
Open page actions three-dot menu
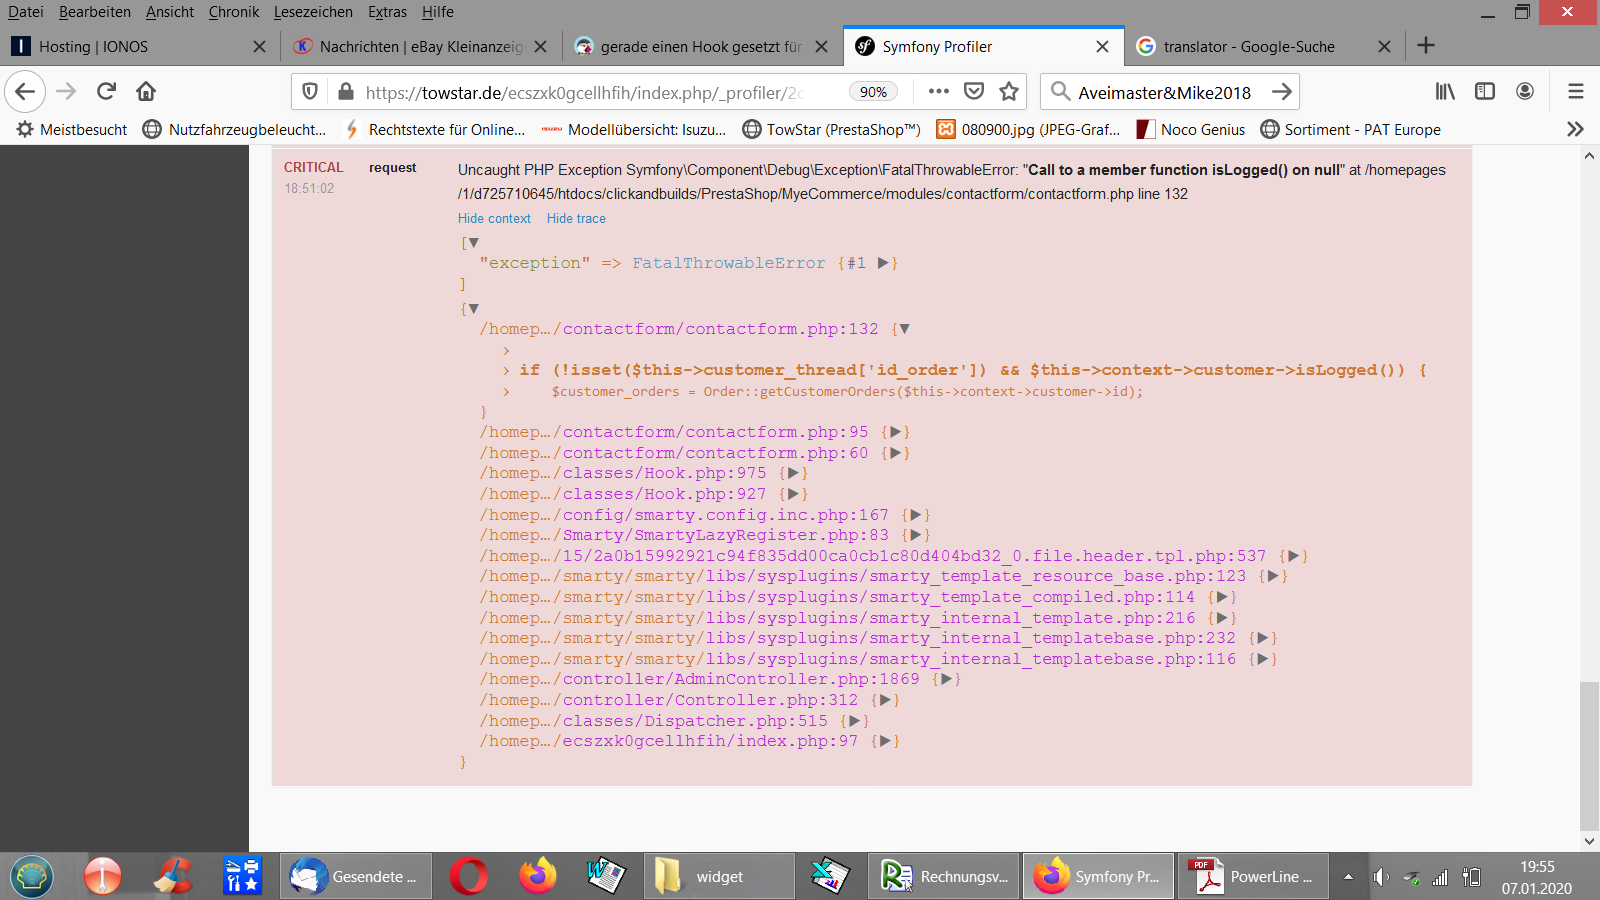pyautogui.click(x=938, y=92)
